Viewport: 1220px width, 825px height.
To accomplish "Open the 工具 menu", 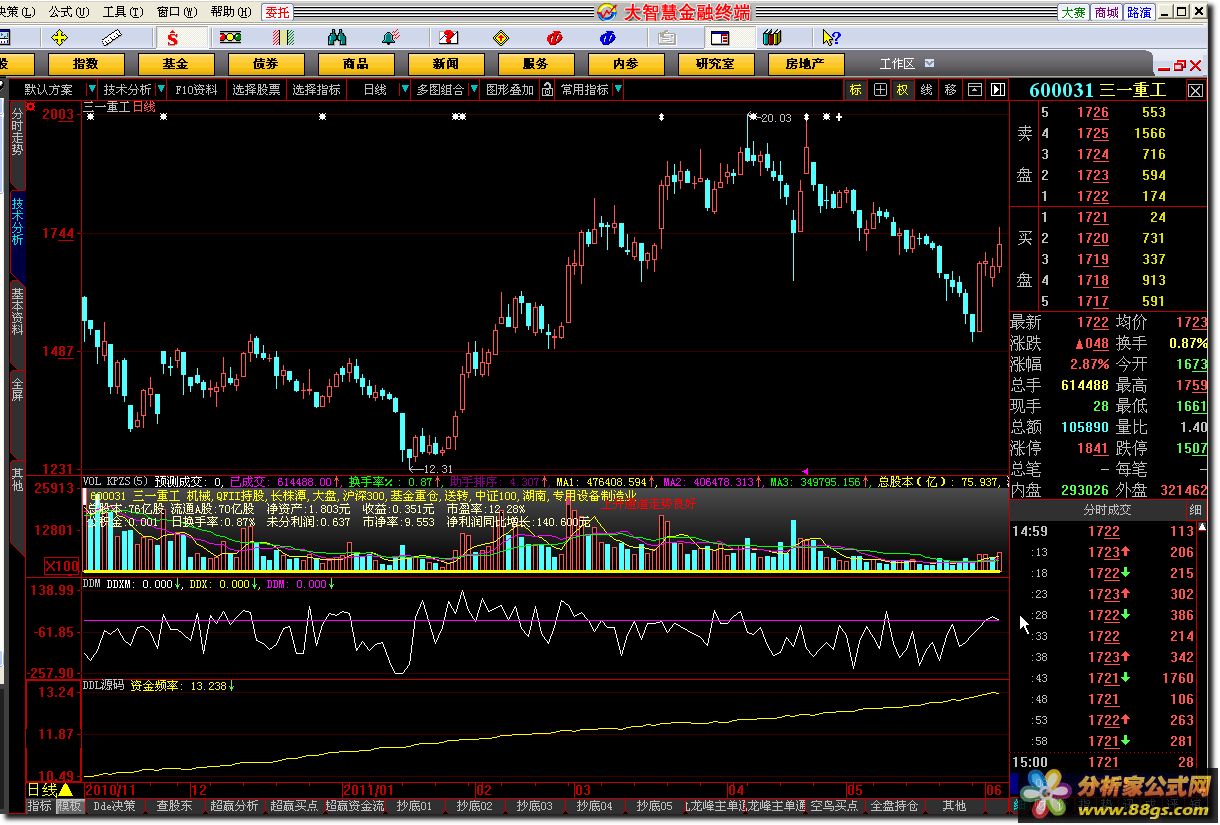I will tap(121, 12).
